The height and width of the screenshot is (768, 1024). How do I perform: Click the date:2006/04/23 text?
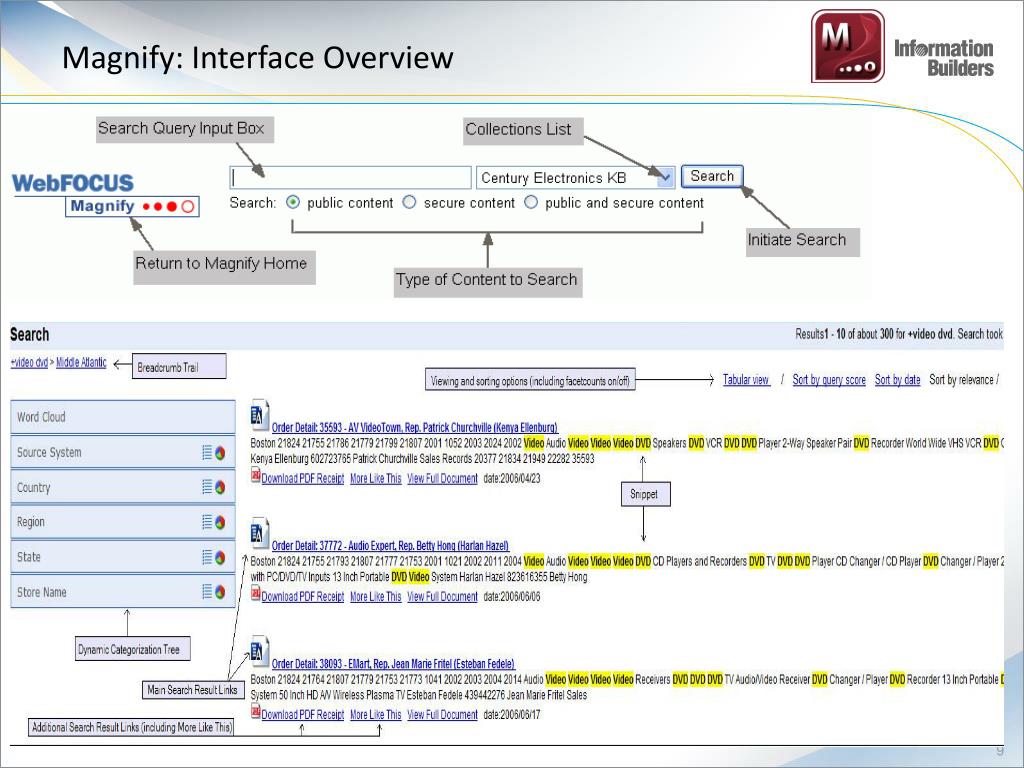coord(512,479)
